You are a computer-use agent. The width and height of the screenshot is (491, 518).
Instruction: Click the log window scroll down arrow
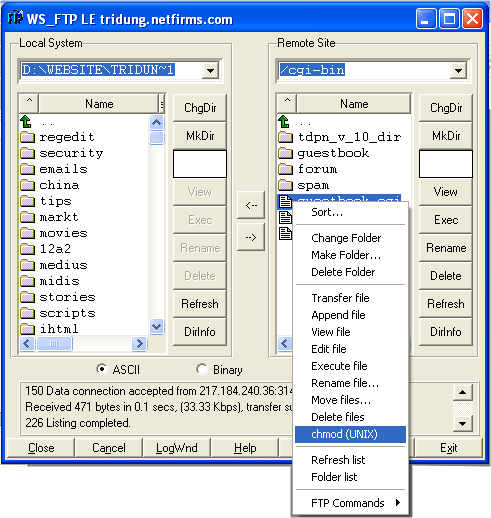click(x=463, y=424)
